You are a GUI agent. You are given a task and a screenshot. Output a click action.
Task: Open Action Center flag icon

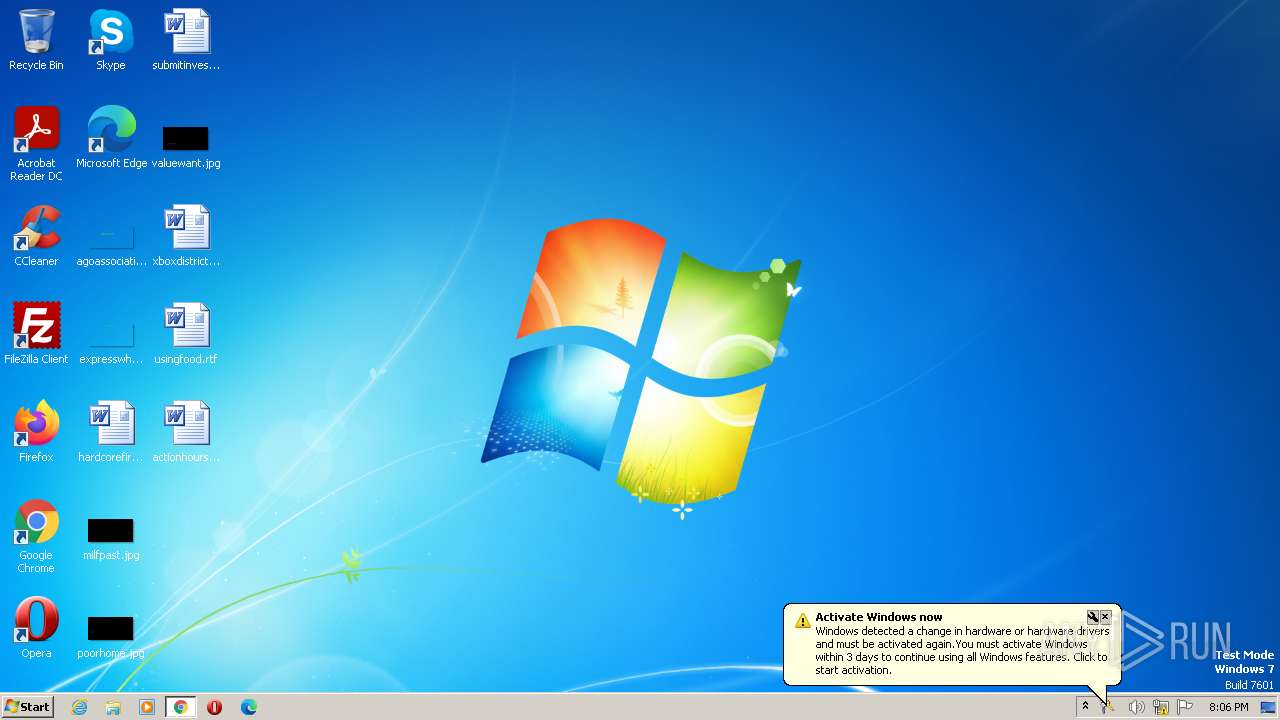coord(1185,707)
